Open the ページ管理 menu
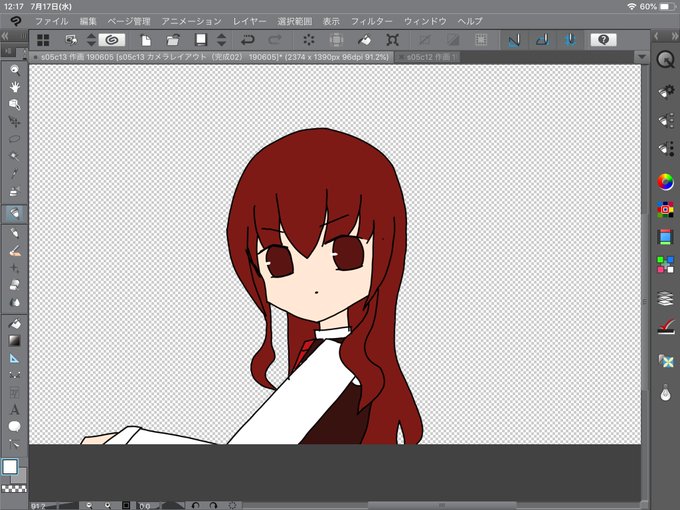This screenshot has width=680, height=510. (129, 21)
